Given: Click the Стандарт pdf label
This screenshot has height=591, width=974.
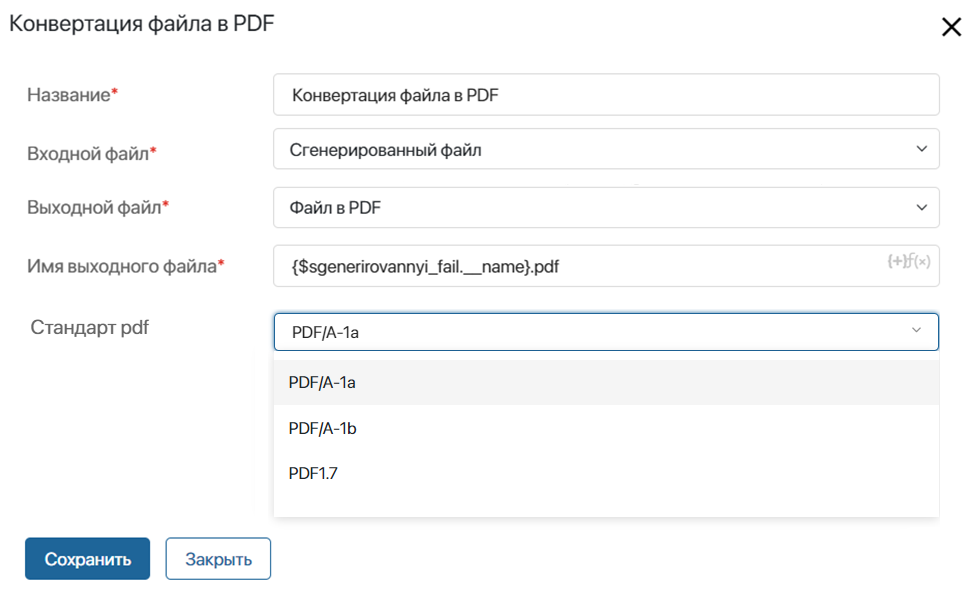Looking at the screenshot, I should [89, 328].
